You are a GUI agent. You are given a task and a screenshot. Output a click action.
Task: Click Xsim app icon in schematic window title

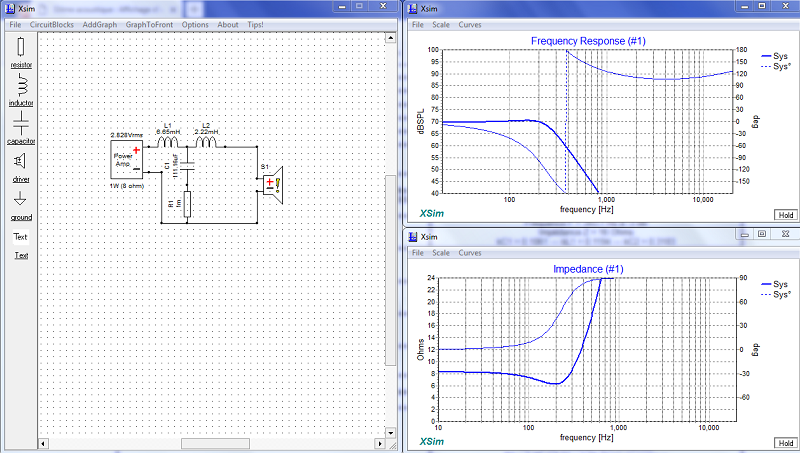point(10,8)
